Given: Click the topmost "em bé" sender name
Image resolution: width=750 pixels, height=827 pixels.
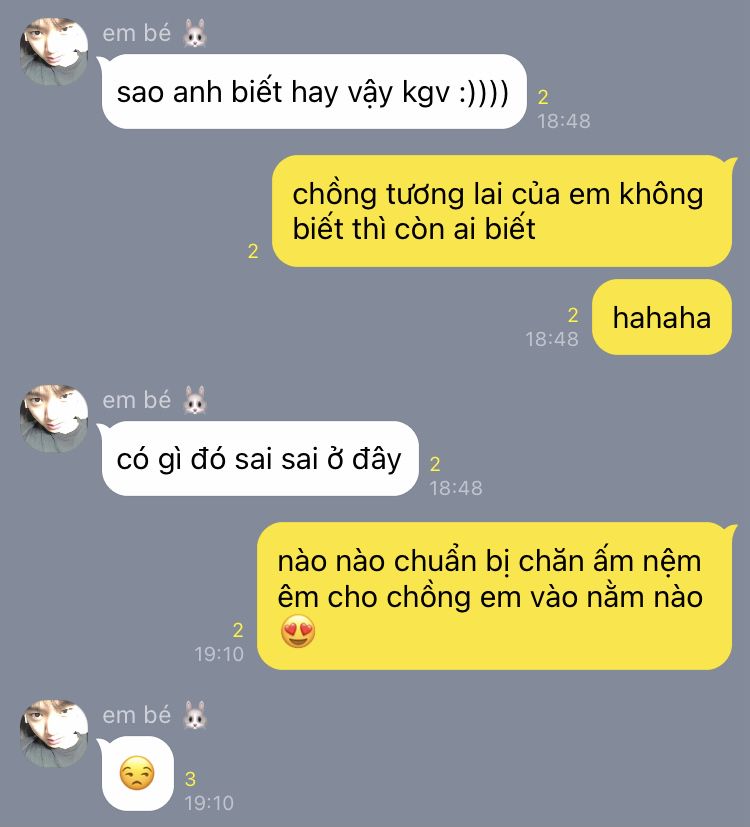Looking at the screenshot, I should coord(137,33).
